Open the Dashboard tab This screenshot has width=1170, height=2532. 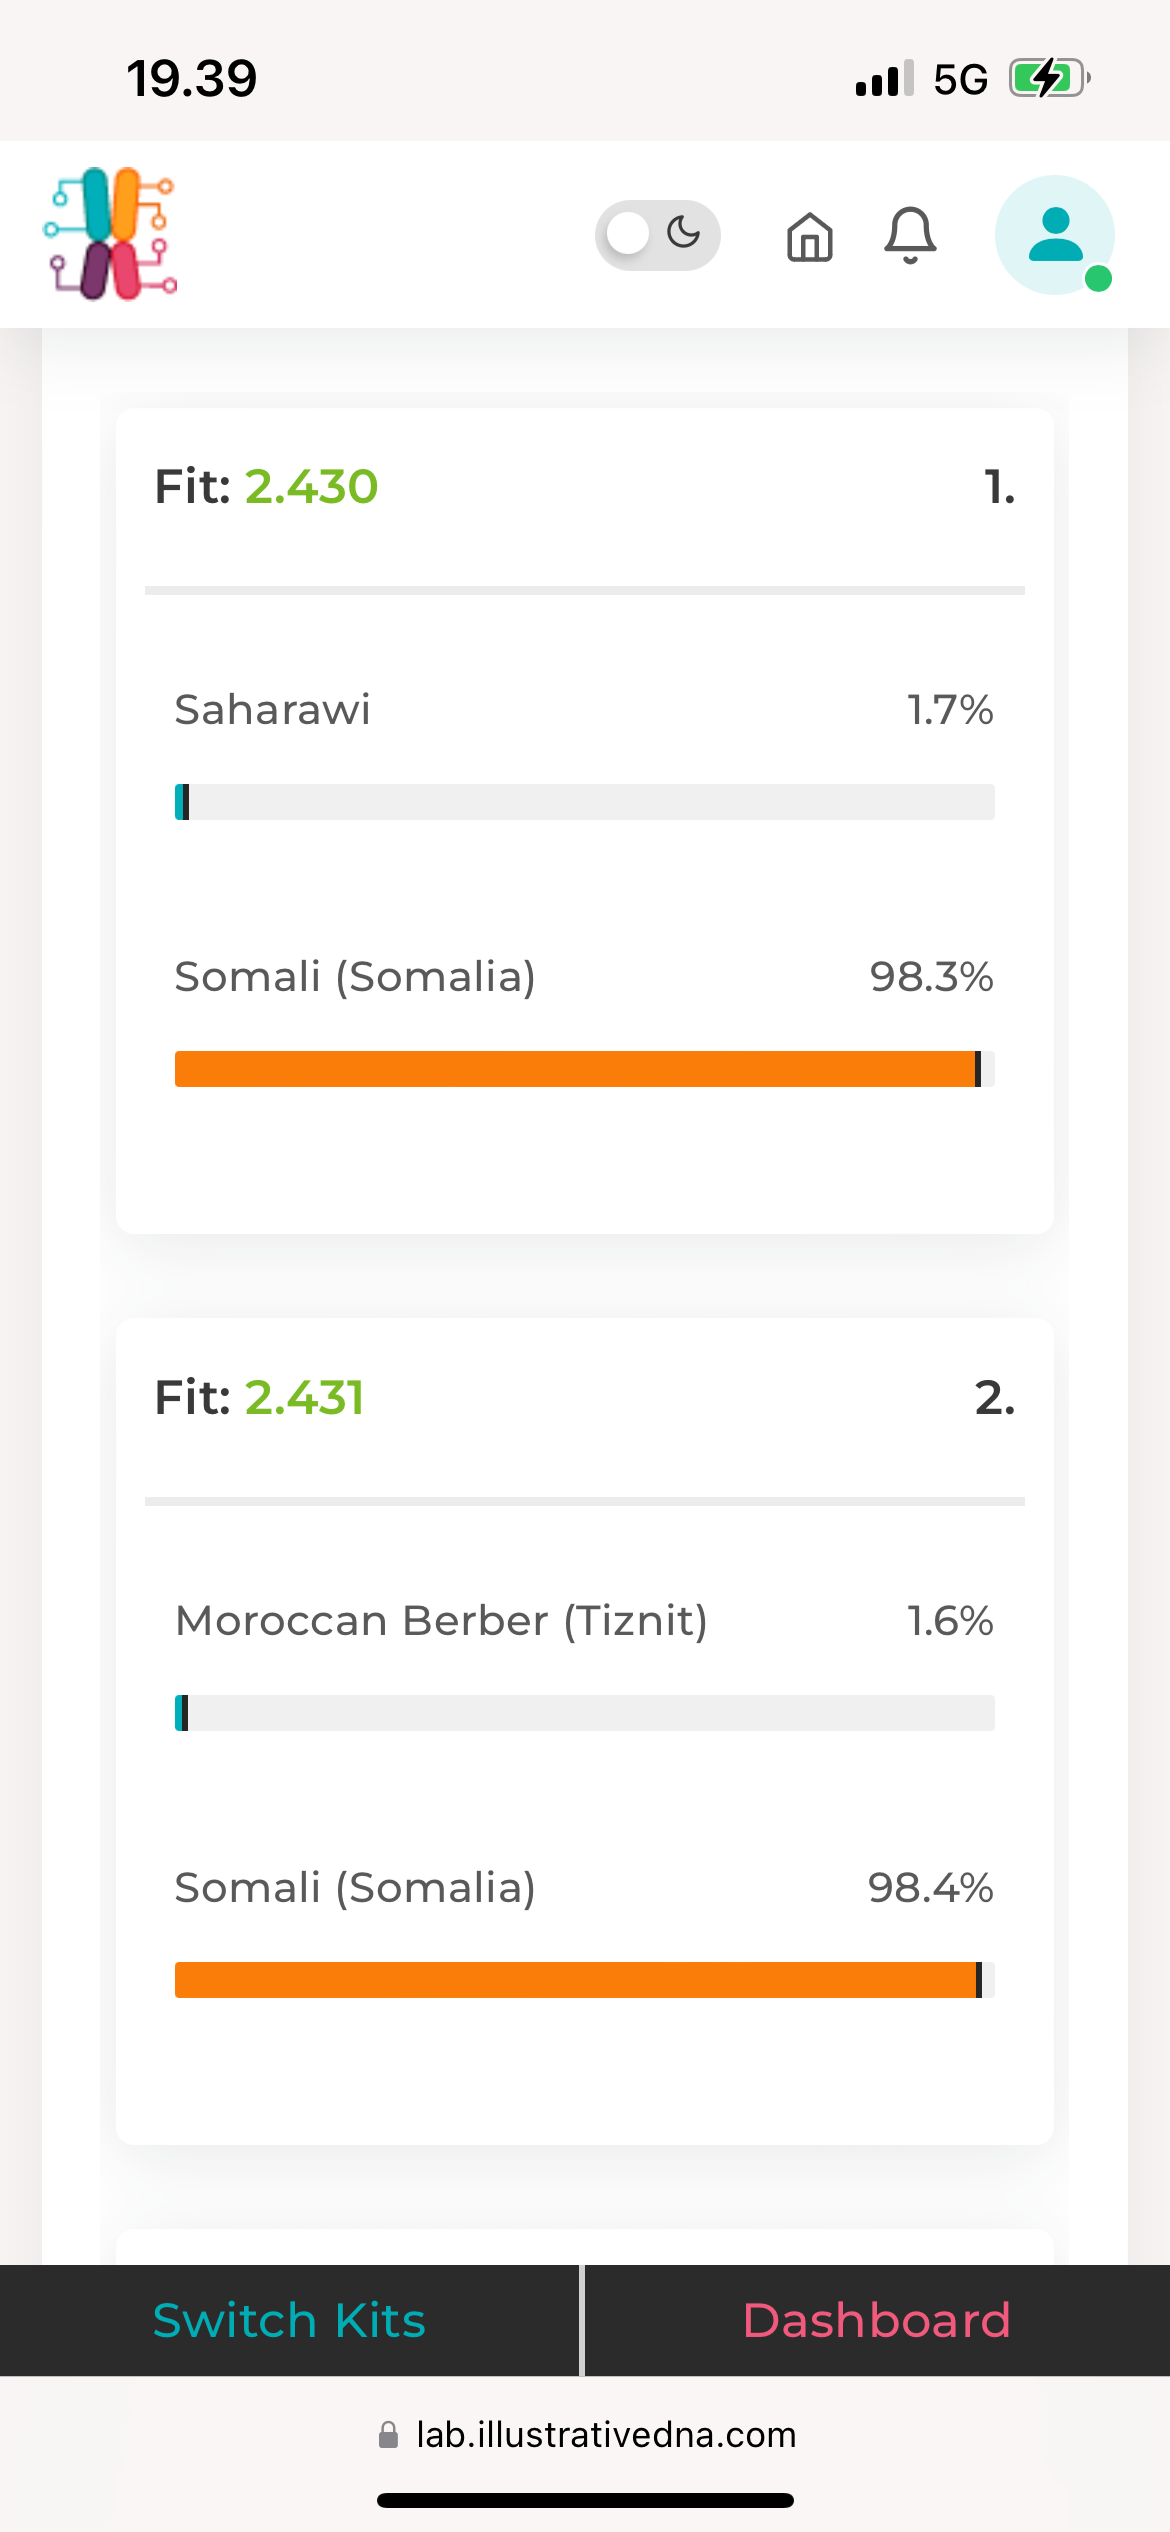pyautogui.click(x=876, y=2320)
